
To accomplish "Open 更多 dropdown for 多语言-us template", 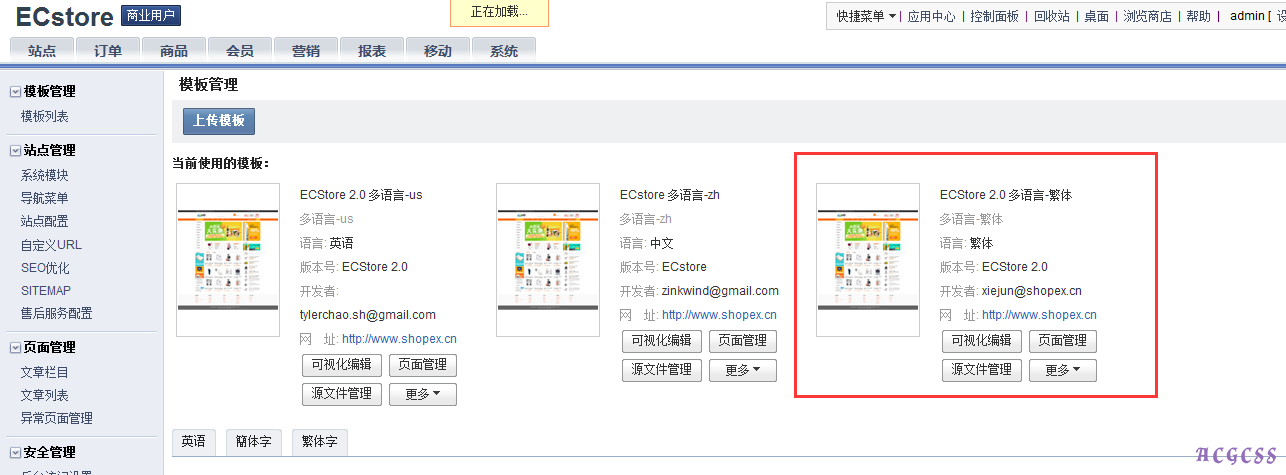I will click(423, 394).
